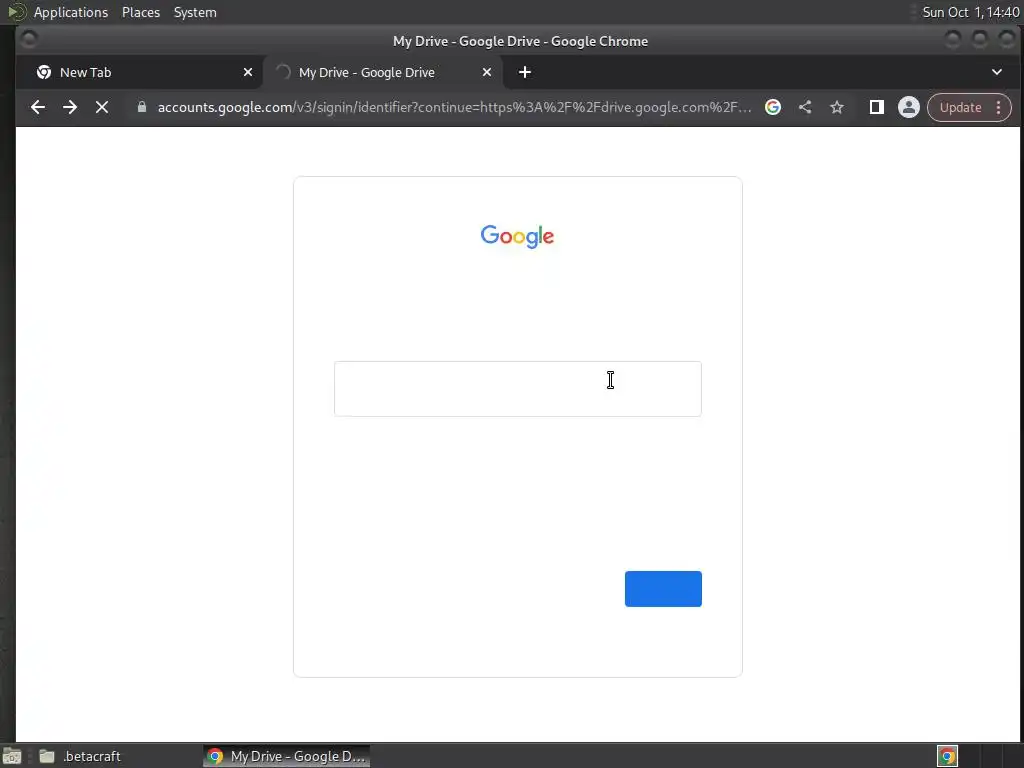Go back to the previous page
The width and height of the screenshot is (1024, 768).
tap(38, 107)
